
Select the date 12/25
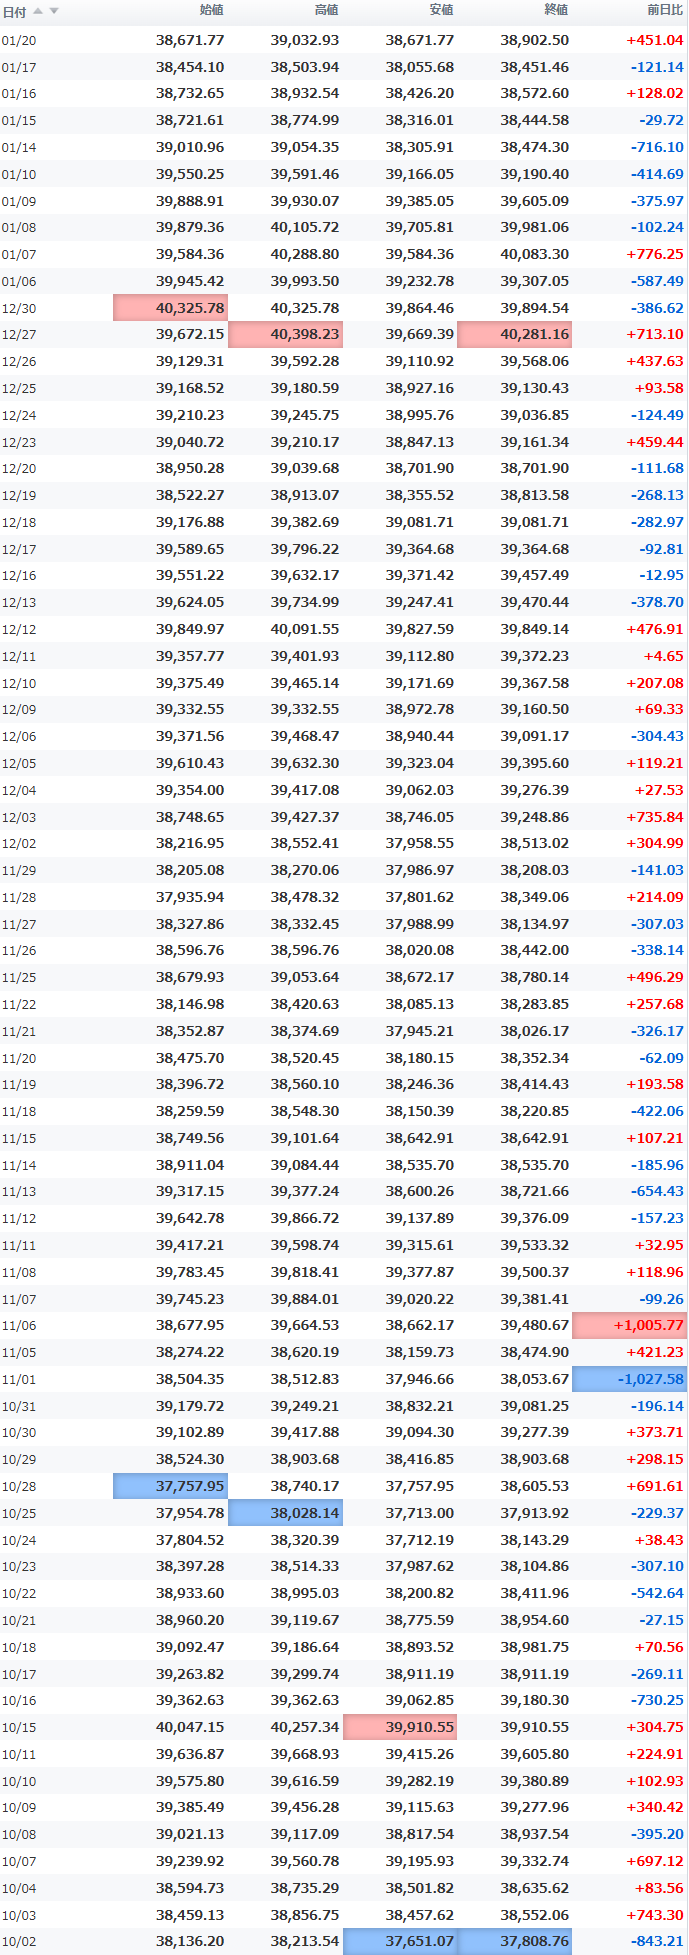(x=19, y=389)
